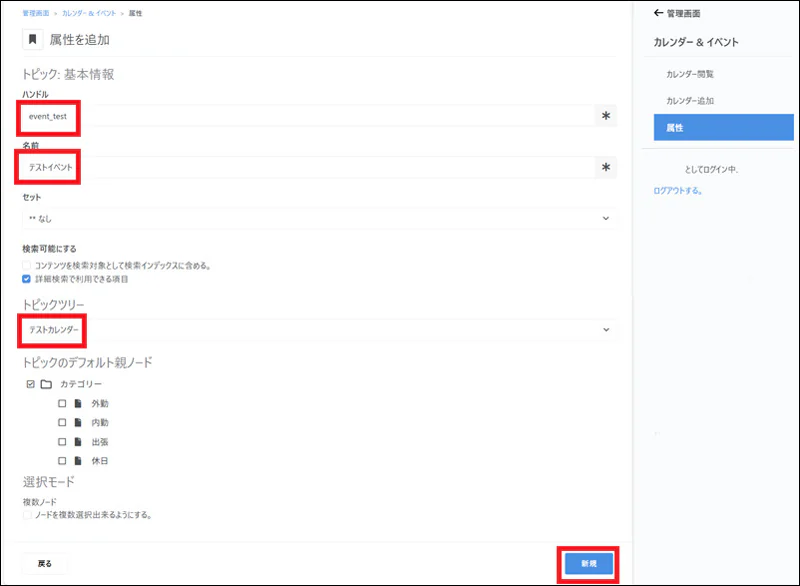Uncheck 詳細検索で利用できる項目 checkbox
The height and width of the screenshot is (586, 800).
tap(27, 279)
